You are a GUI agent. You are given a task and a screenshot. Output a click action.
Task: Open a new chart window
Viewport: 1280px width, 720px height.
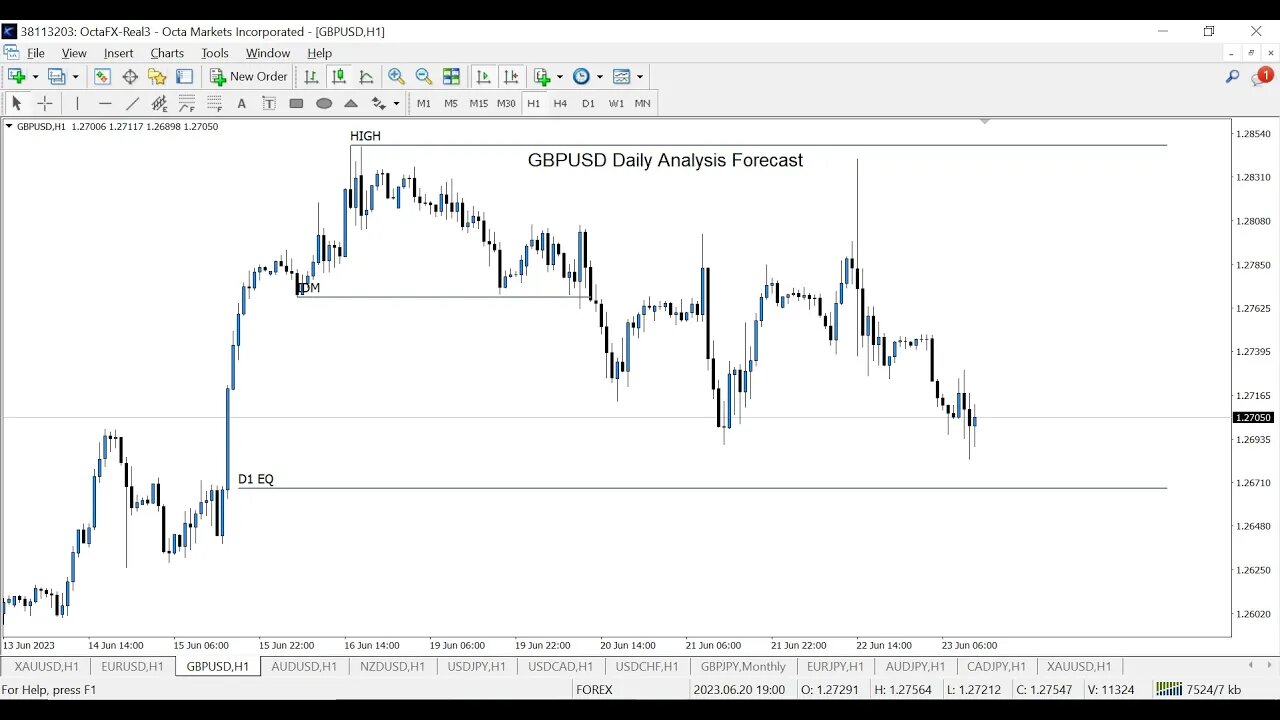(x=17, y=76)
